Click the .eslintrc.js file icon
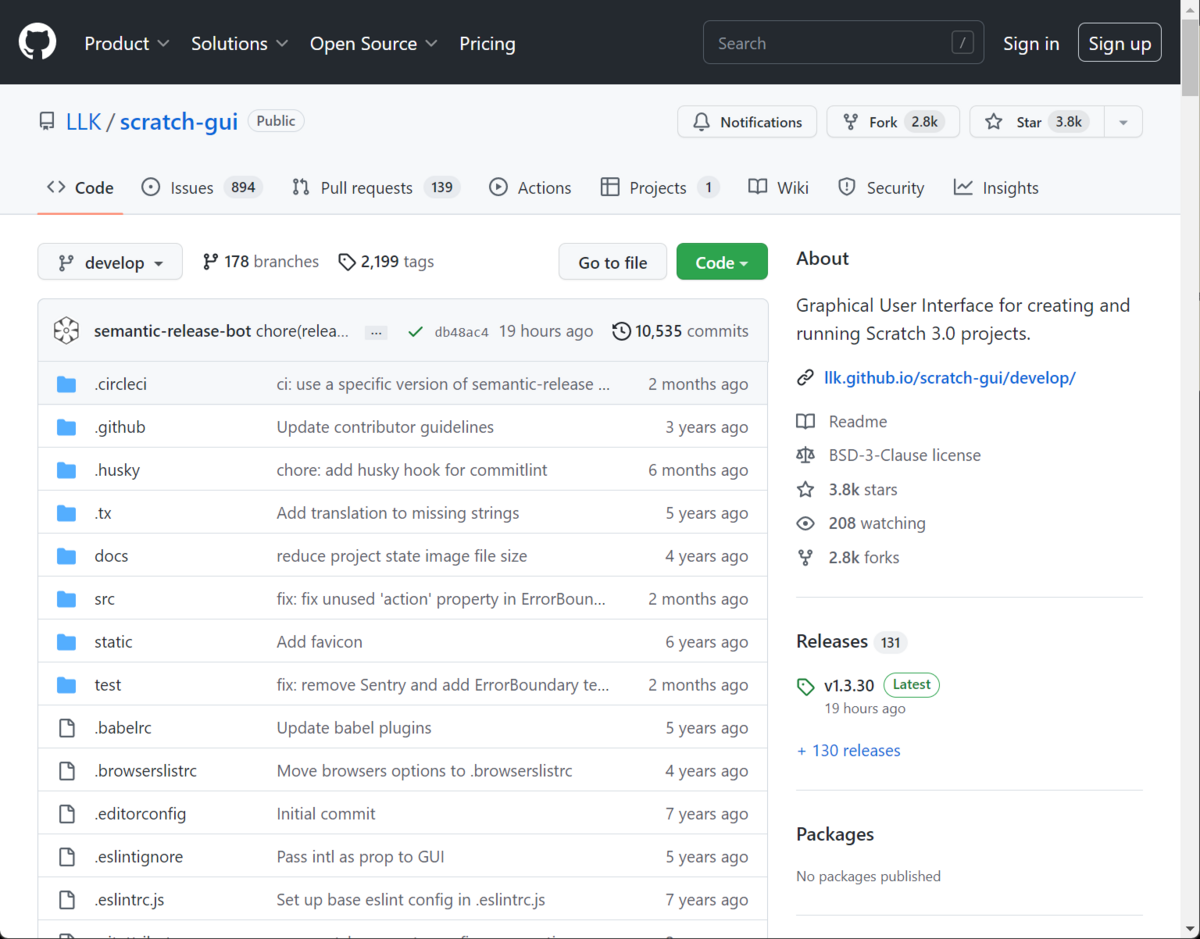 pos(67,900)
